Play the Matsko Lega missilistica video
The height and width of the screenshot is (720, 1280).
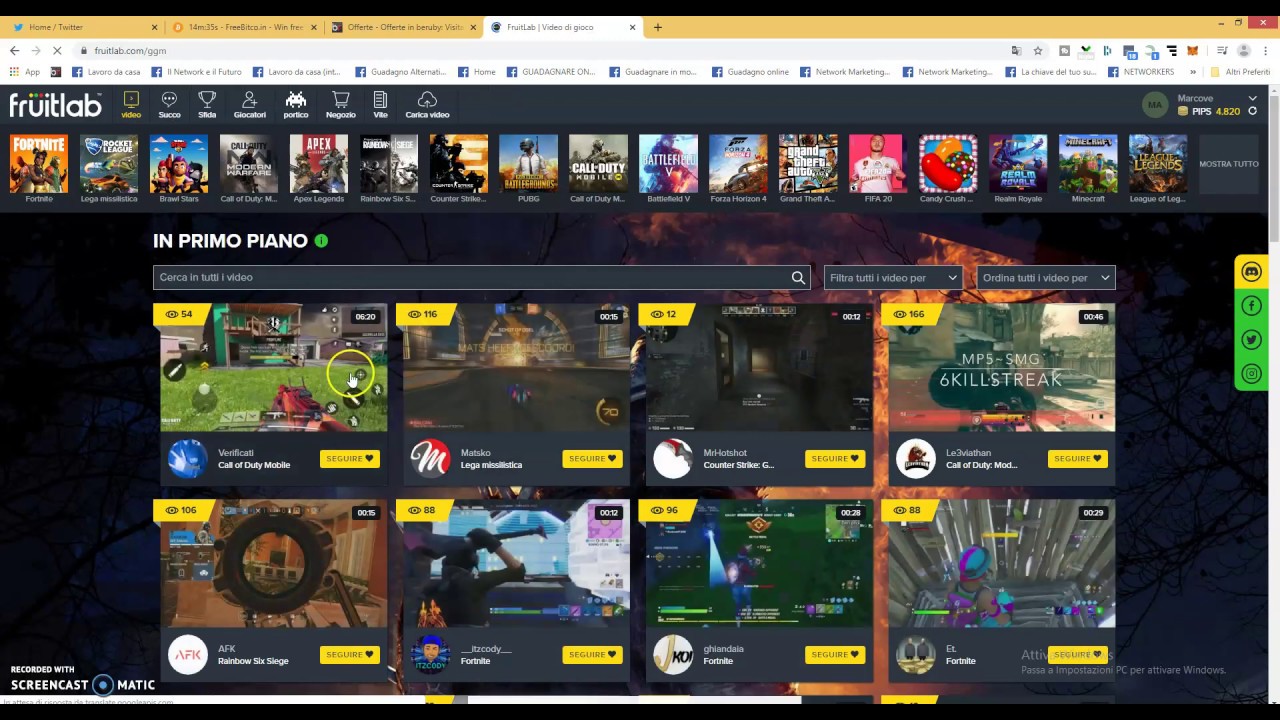click(516, 368)
